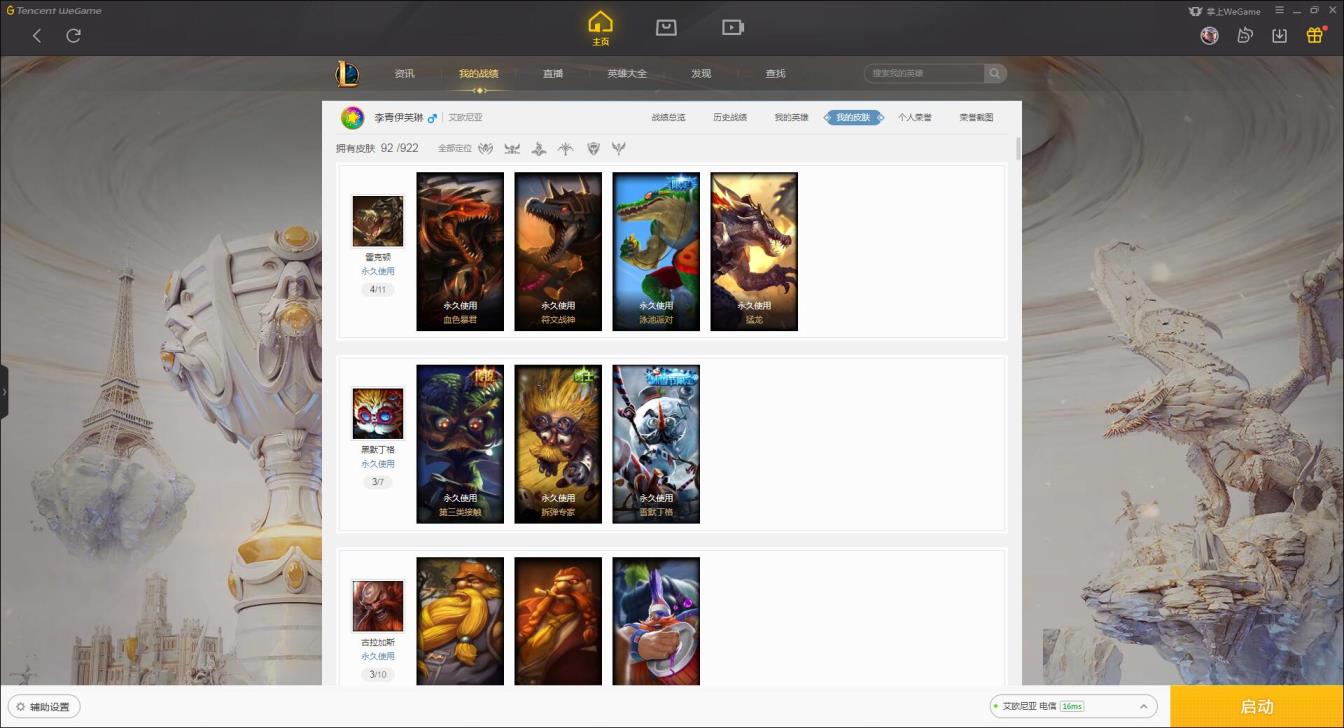Viewport: 1344px width, 728px height.
Task: Switch to 我的英雄 sub-tab
Action: pos(791,118)
